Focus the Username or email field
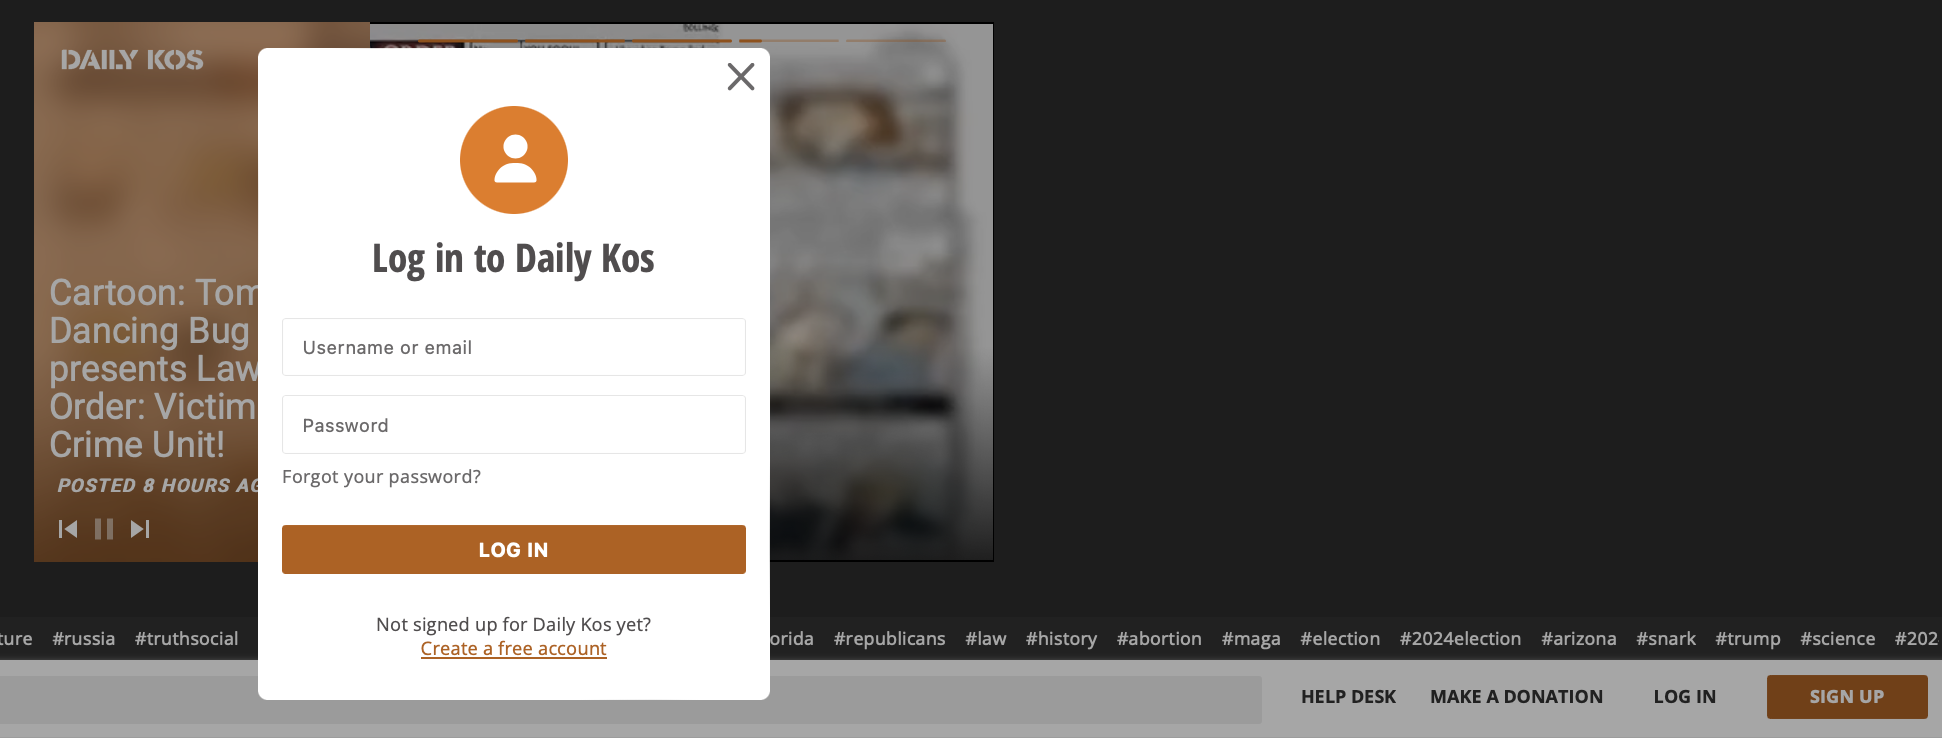 click(x=514, y=347)
